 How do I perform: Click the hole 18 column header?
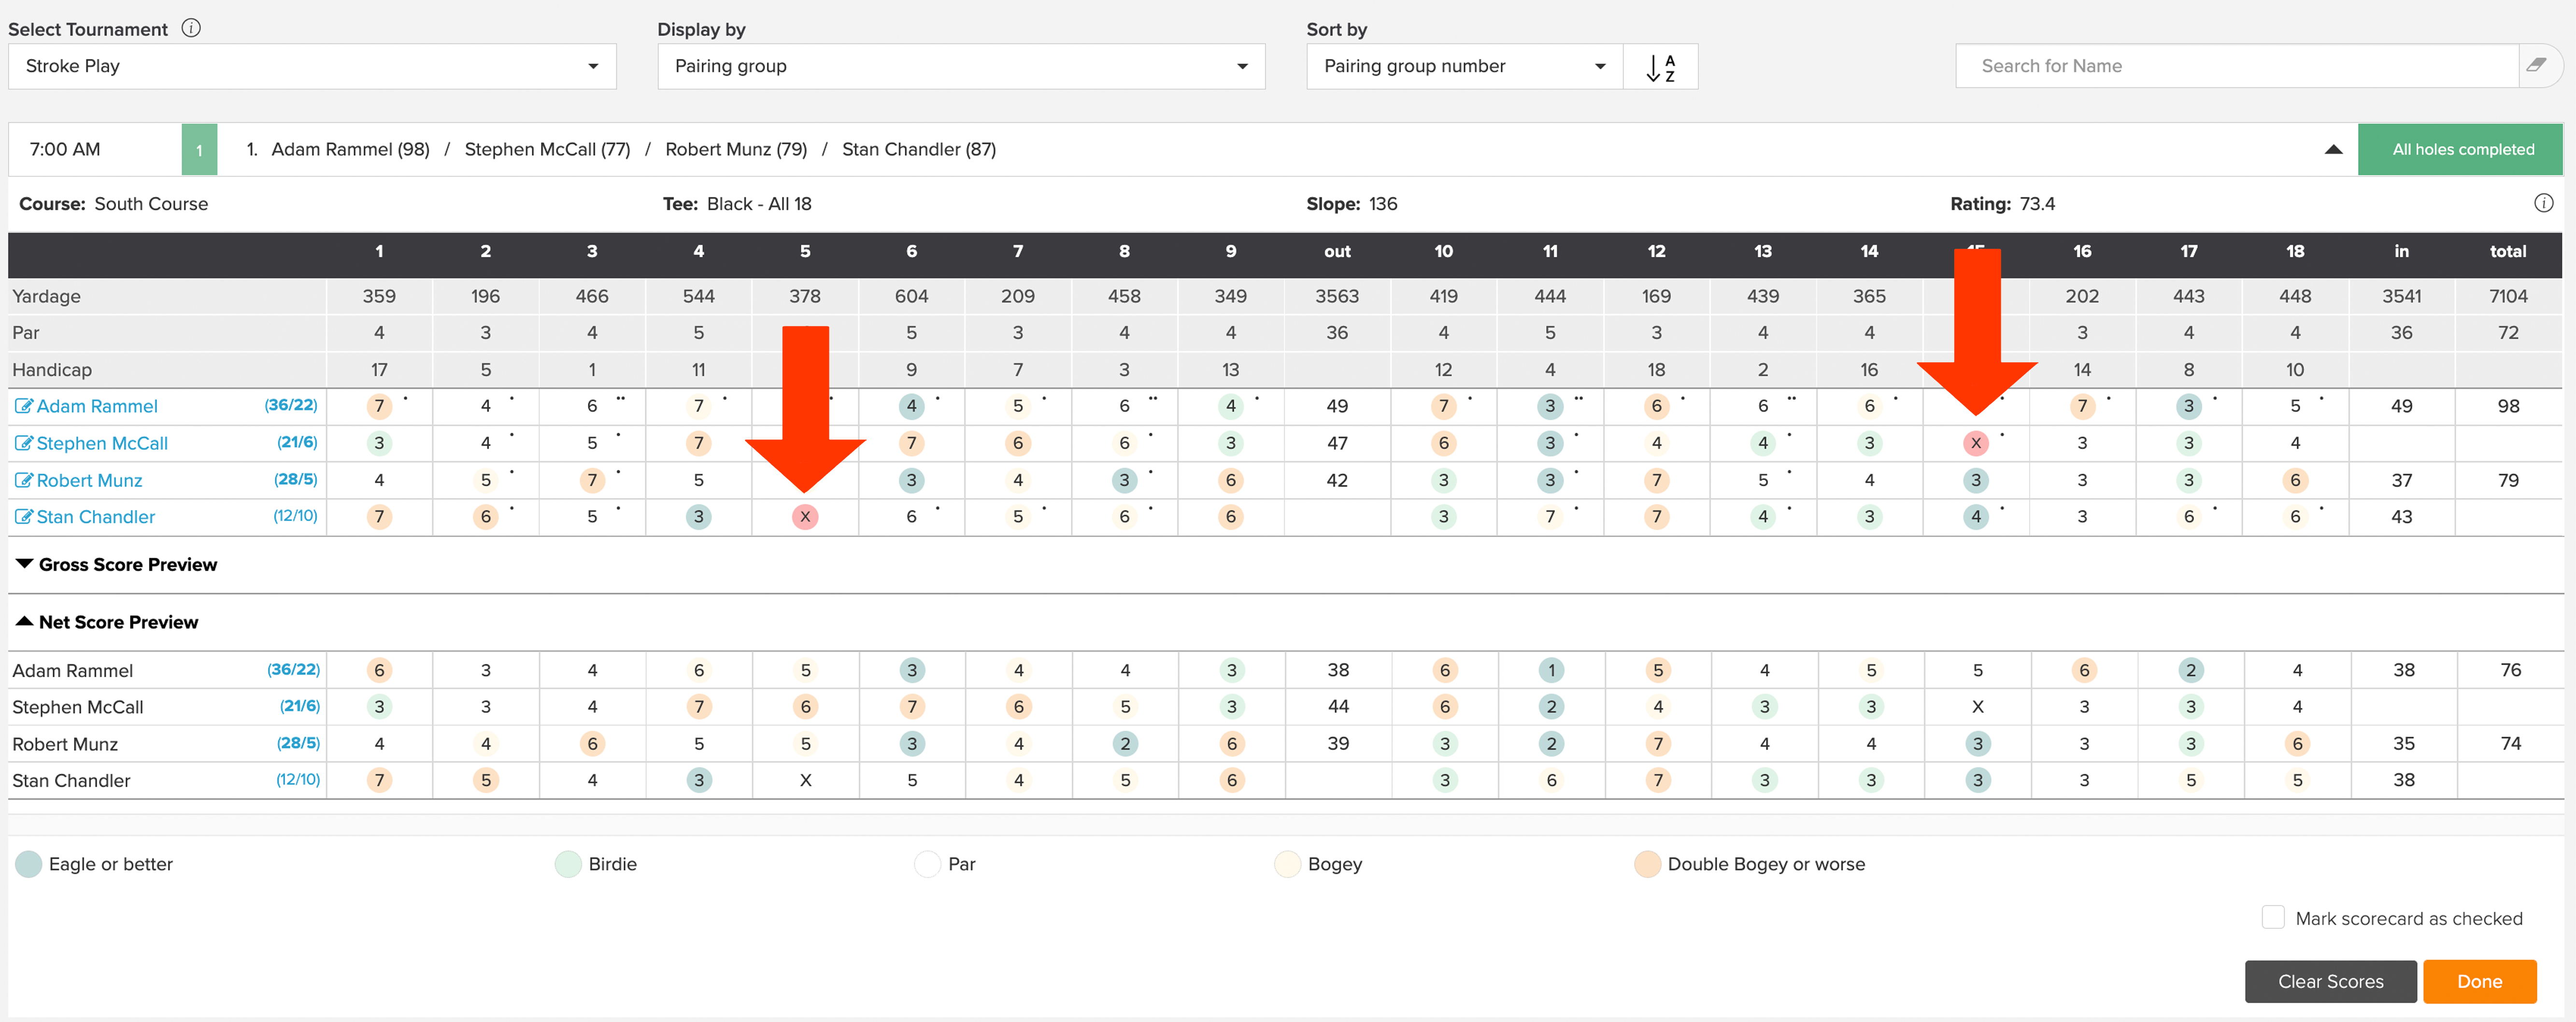2295,252
